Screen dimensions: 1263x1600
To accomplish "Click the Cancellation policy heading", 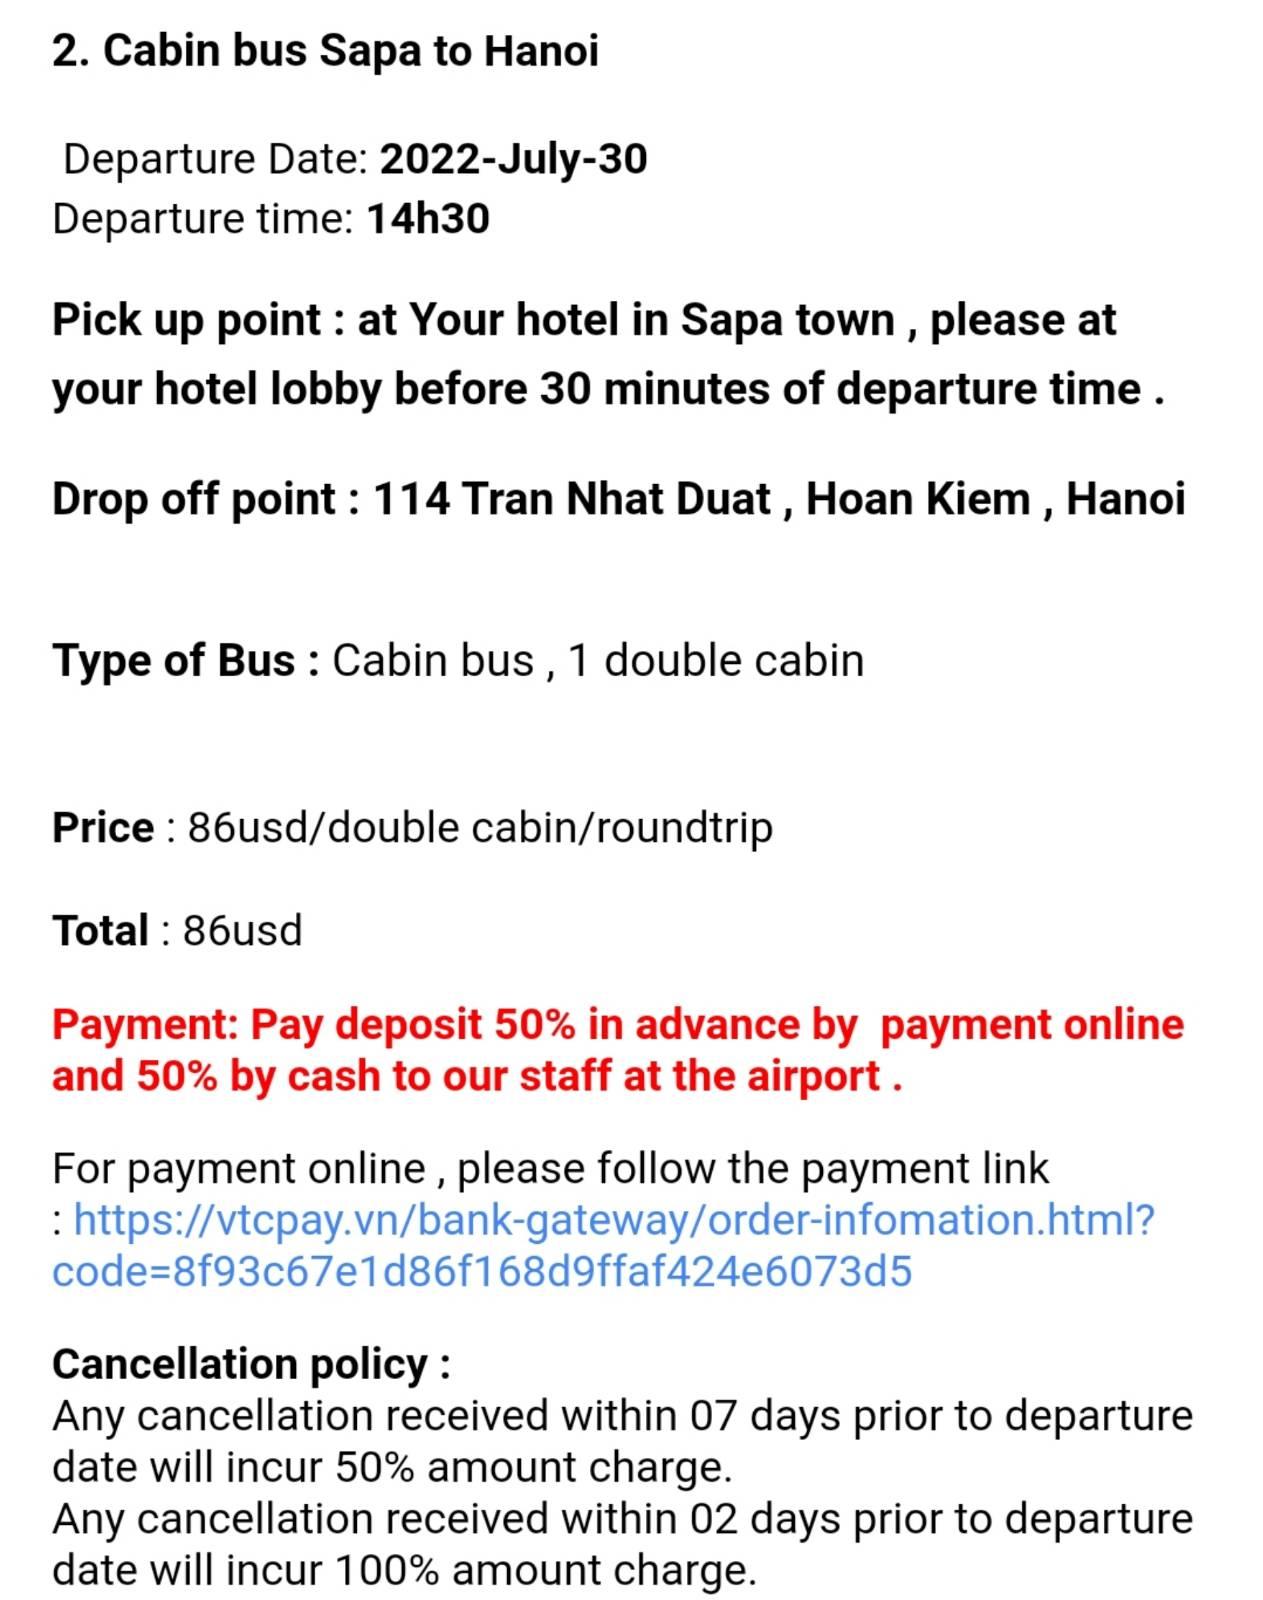I will tap(251, 1364).
